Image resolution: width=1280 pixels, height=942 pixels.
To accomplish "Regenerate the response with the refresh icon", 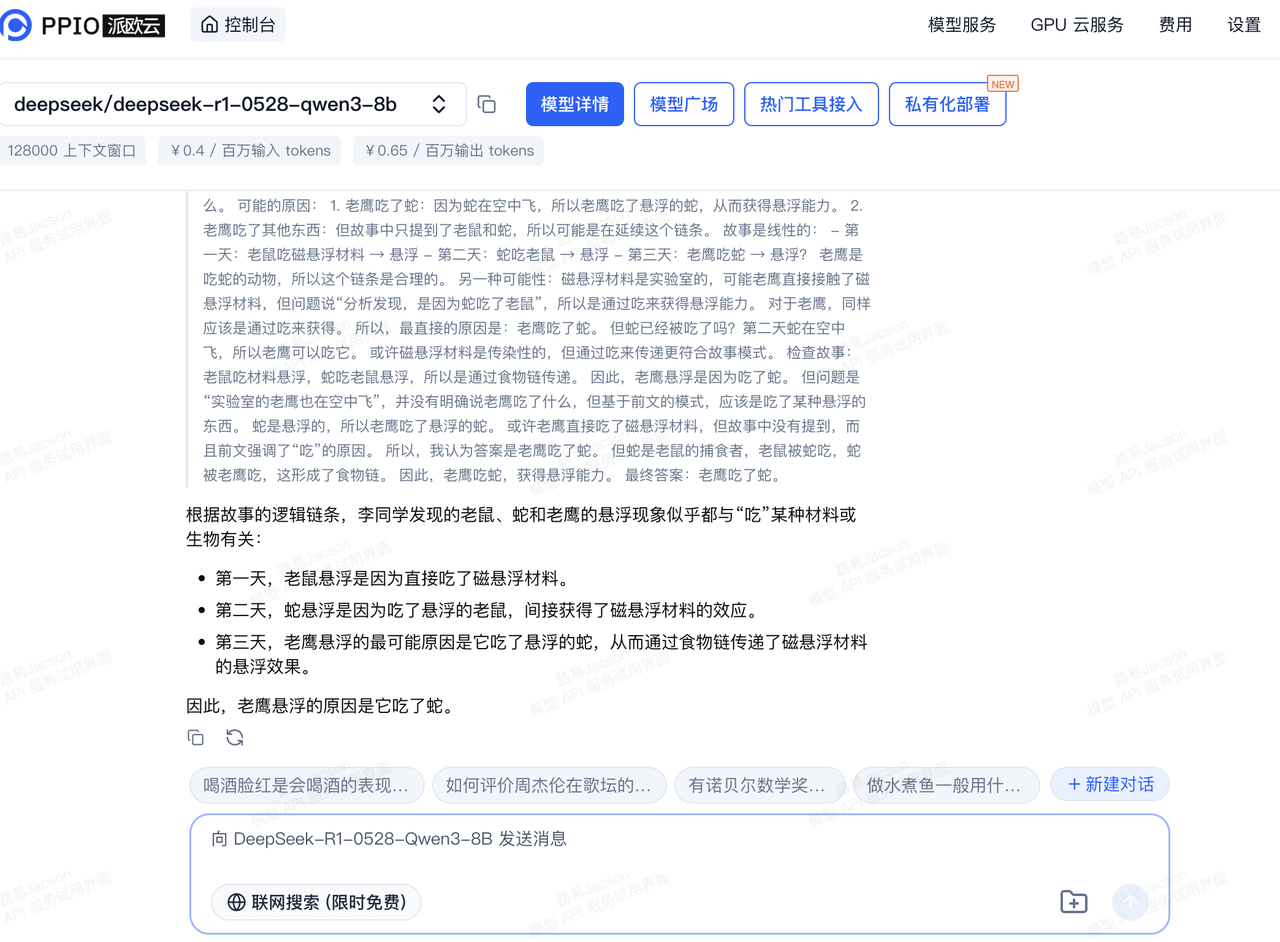I will click(x=235, y=738).
